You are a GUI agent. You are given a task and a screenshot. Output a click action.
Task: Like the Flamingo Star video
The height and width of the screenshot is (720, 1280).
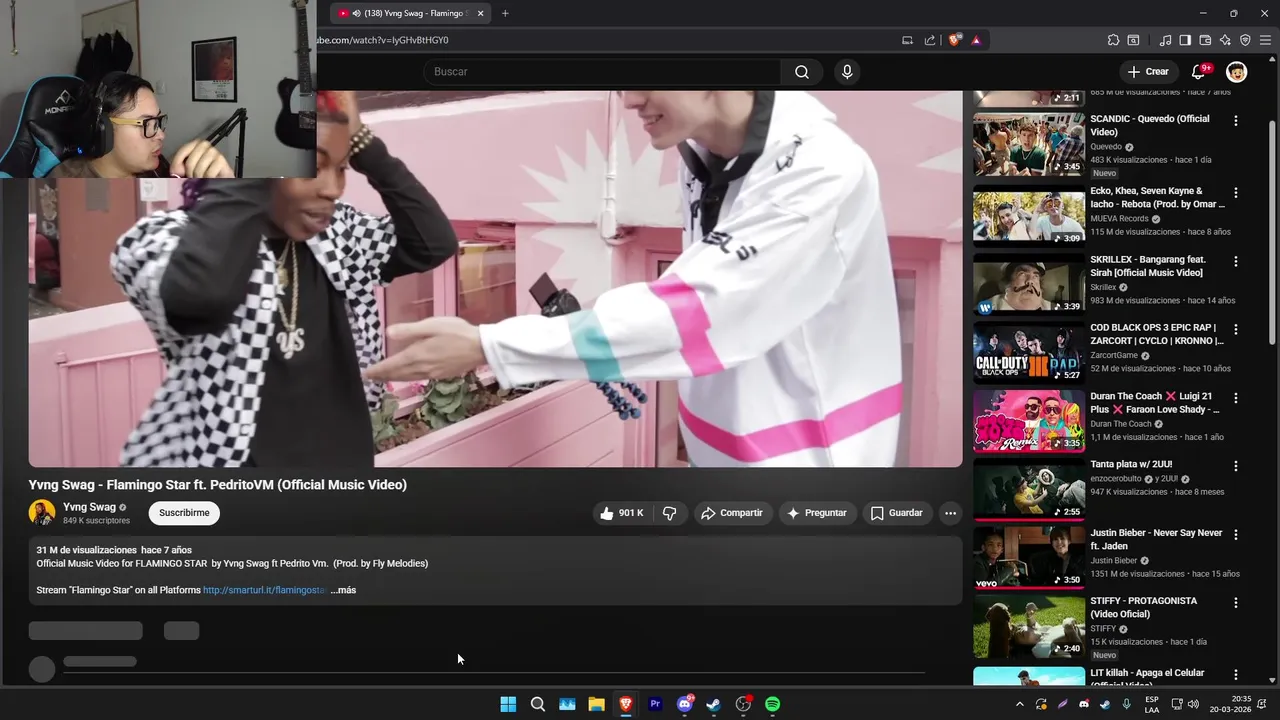coord(621,513)
